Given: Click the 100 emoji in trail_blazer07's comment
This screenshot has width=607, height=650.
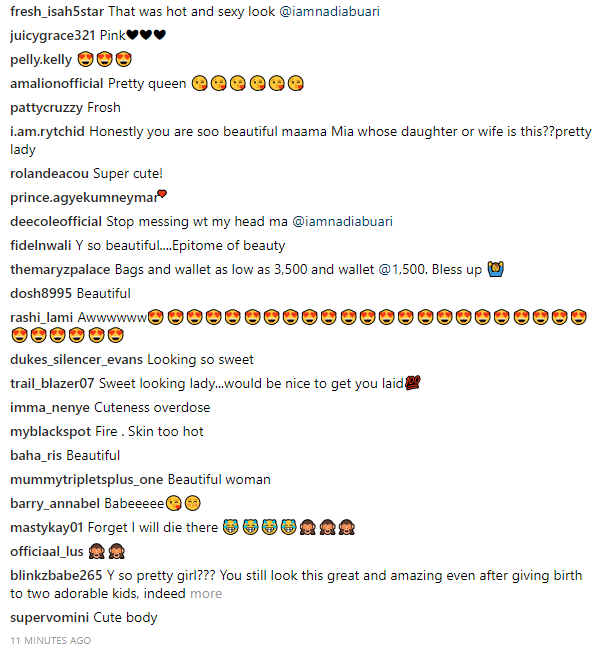Looking at the screenshot, I should [414, 384].
